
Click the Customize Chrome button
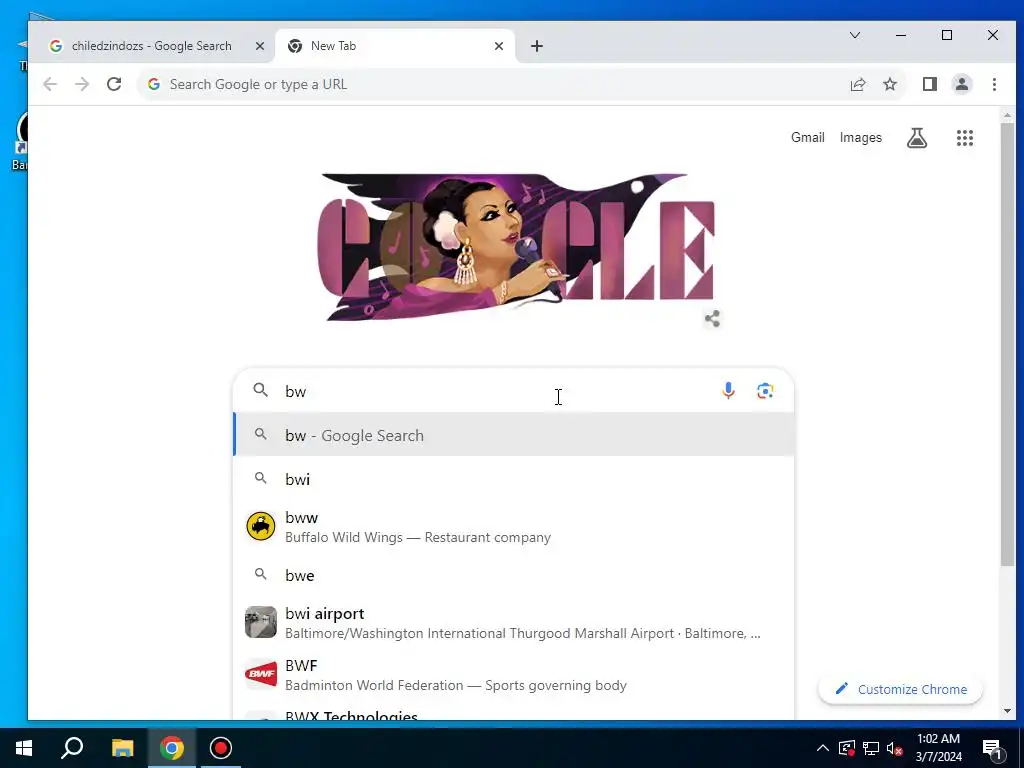click(901, 689)
